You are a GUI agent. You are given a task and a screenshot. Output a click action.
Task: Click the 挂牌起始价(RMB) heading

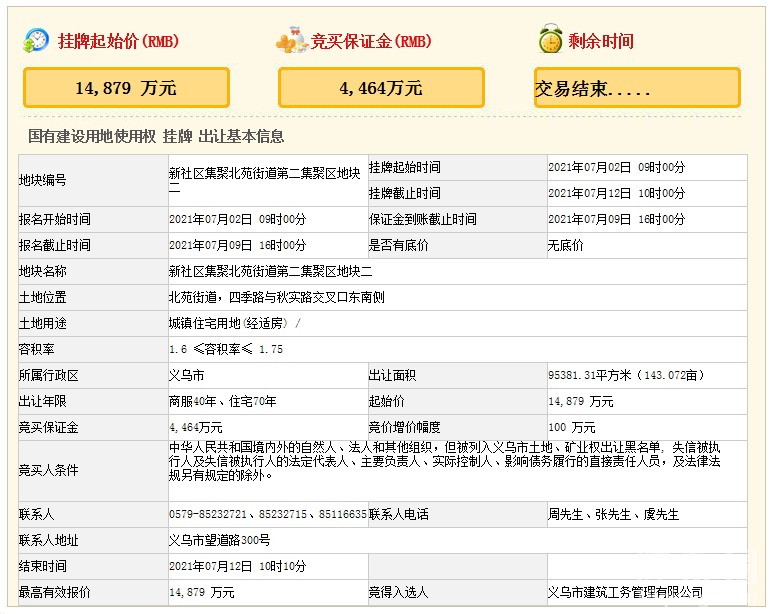pos(117,41)
